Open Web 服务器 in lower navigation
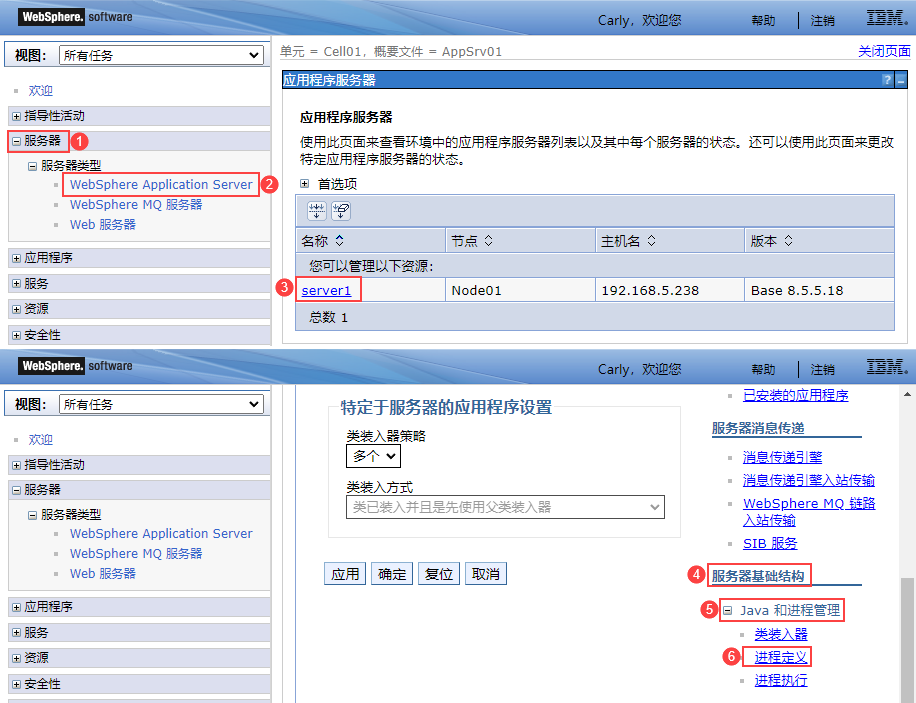The image size is (916, 703). pos(103,573)
